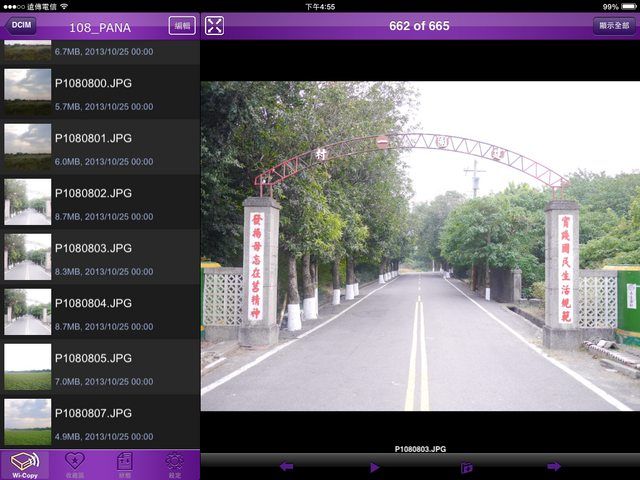Screen dimensions: 640x480
Task: Tap the fullscreen expand icon
Action: [x=214, y=26]
